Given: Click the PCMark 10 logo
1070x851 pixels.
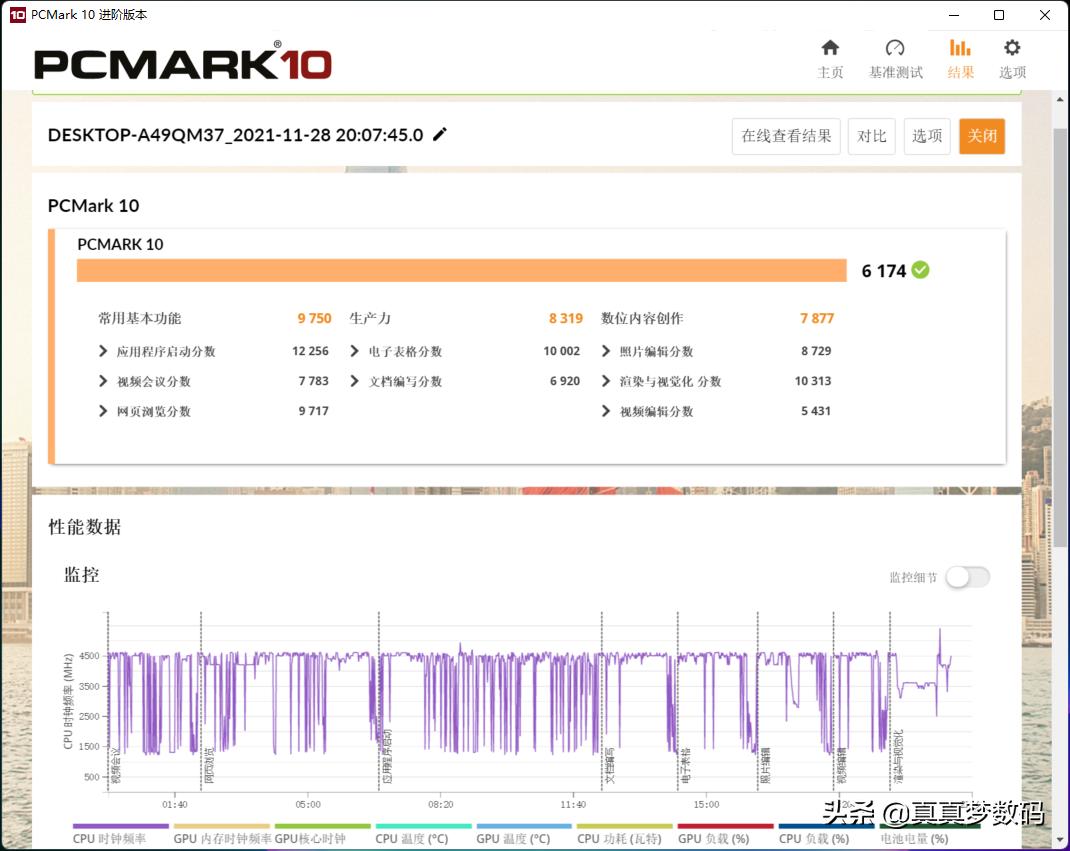Looking at the screenshot, I should tap(183, 62).
